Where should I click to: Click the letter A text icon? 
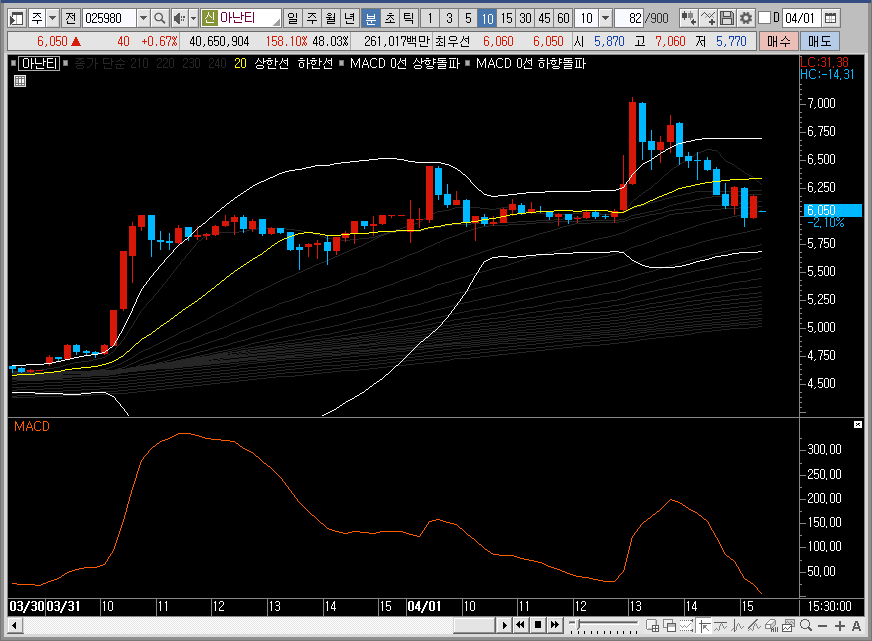856,626
